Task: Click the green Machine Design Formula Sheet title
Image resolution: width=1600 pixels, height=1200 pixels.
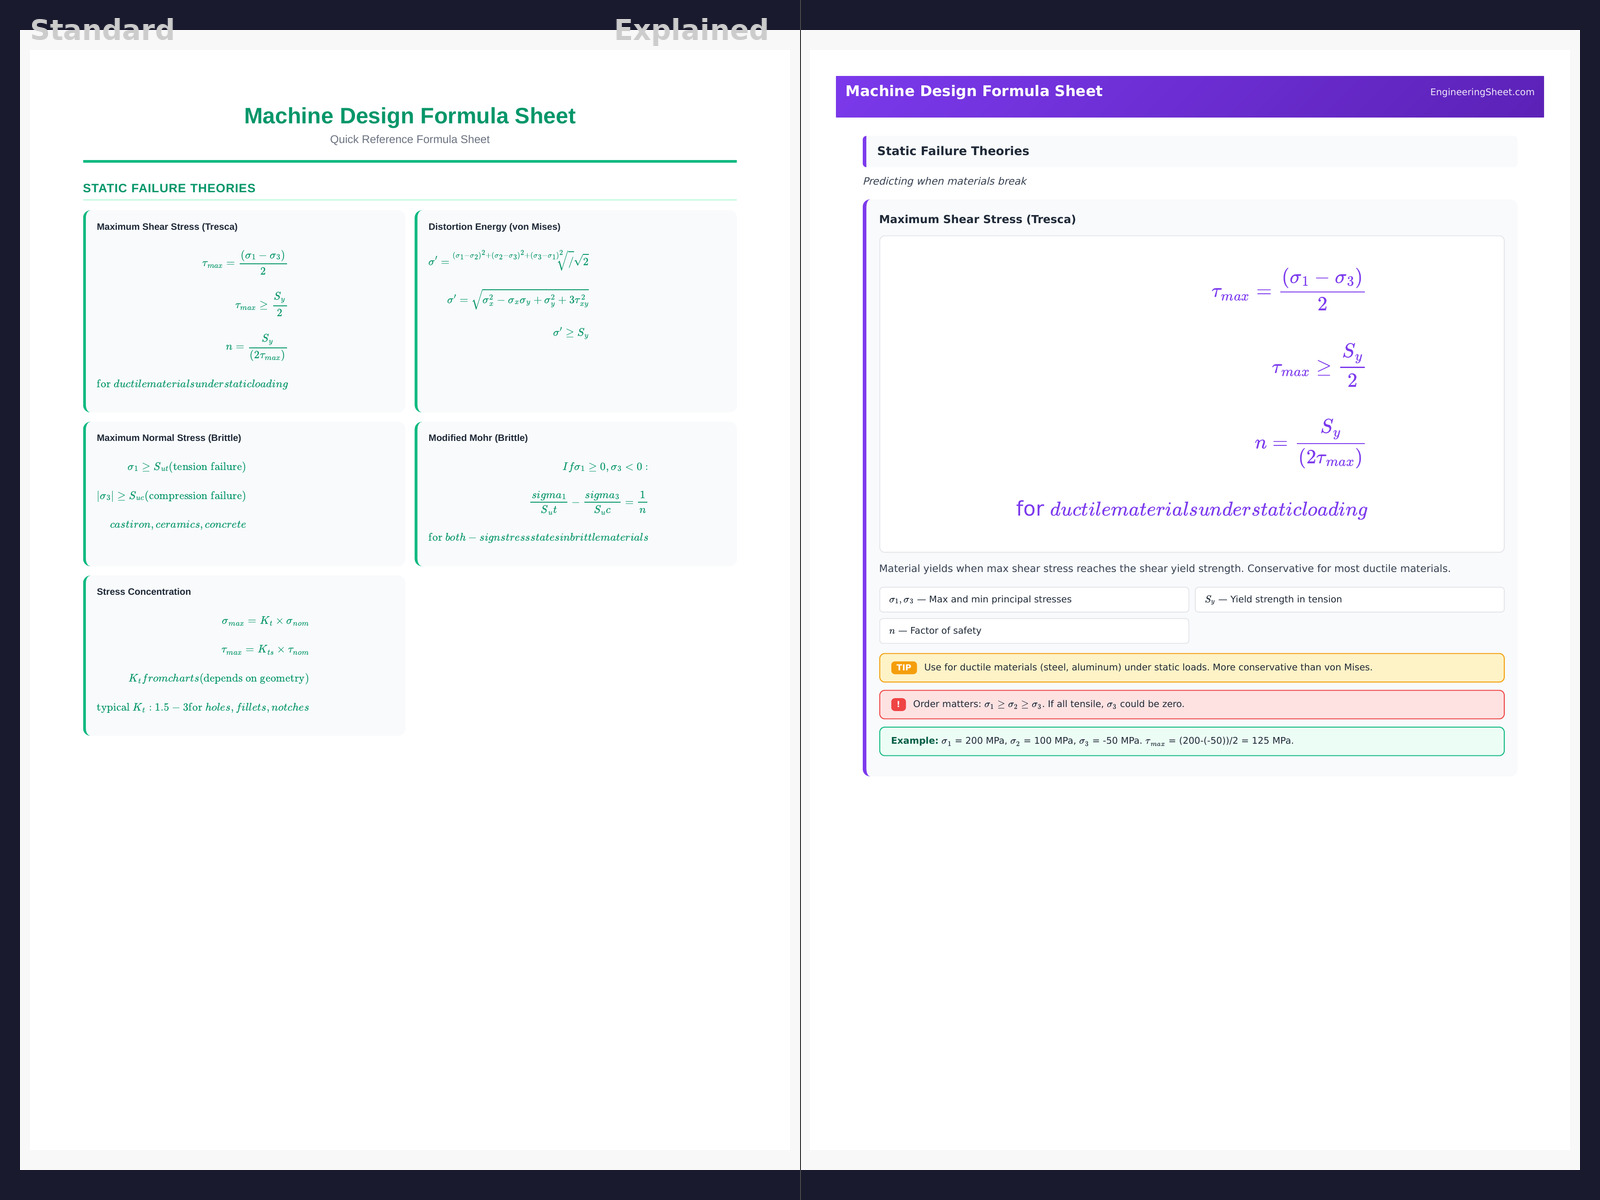Action: (x=409, y=116)
